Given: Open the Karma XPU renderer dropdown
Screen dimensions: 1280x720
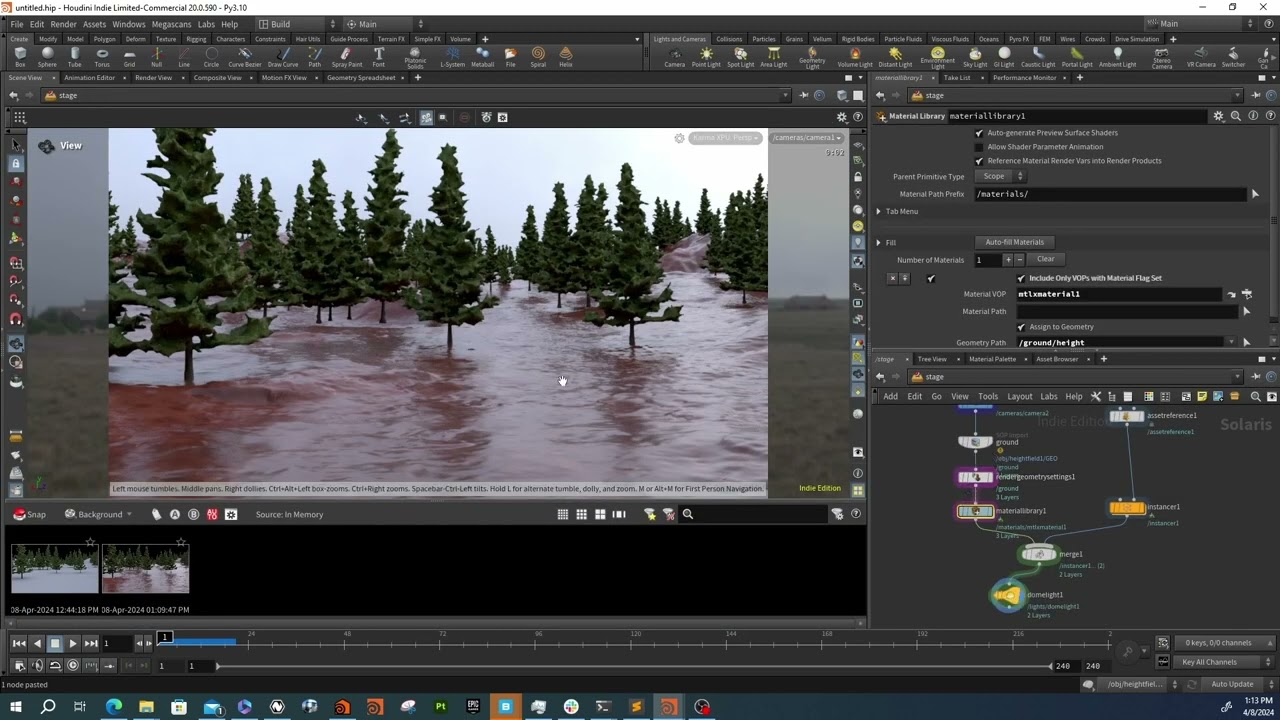Looking at the screenshot, I should pos(725,138).
